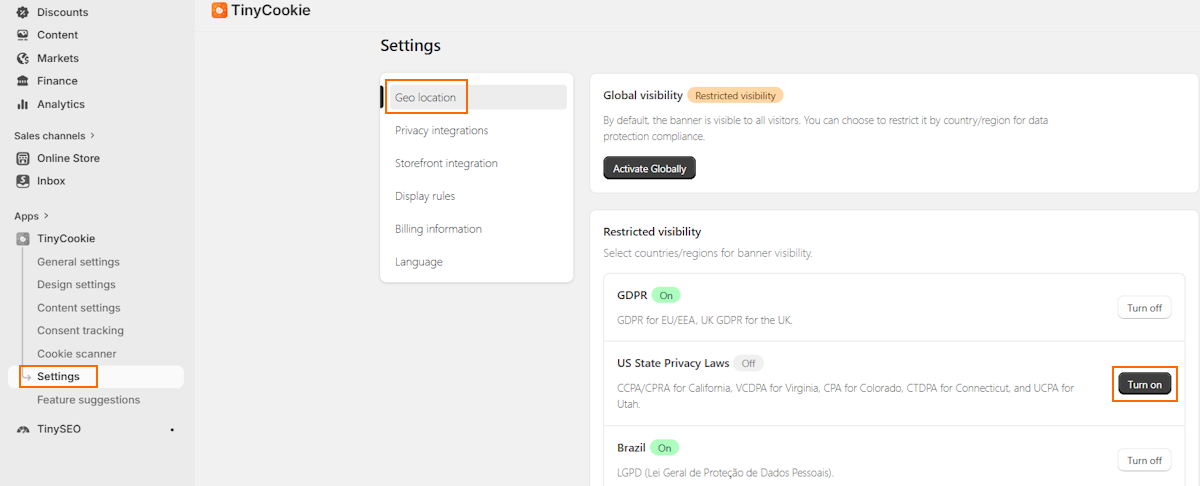1200x486 pixels.
Task: Click the Content icon in sidebar
Action: coord(23,35)
